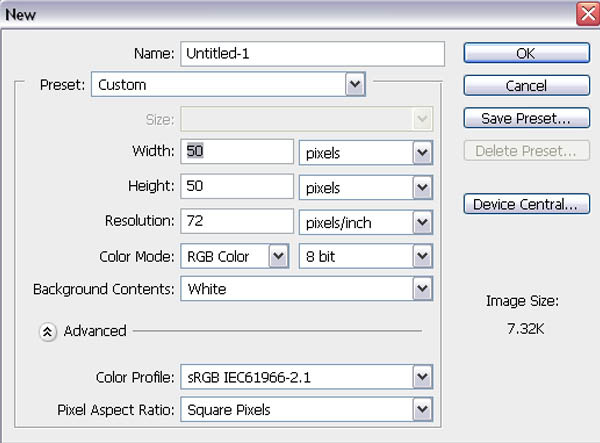Click the Width input field

point(236,153)
